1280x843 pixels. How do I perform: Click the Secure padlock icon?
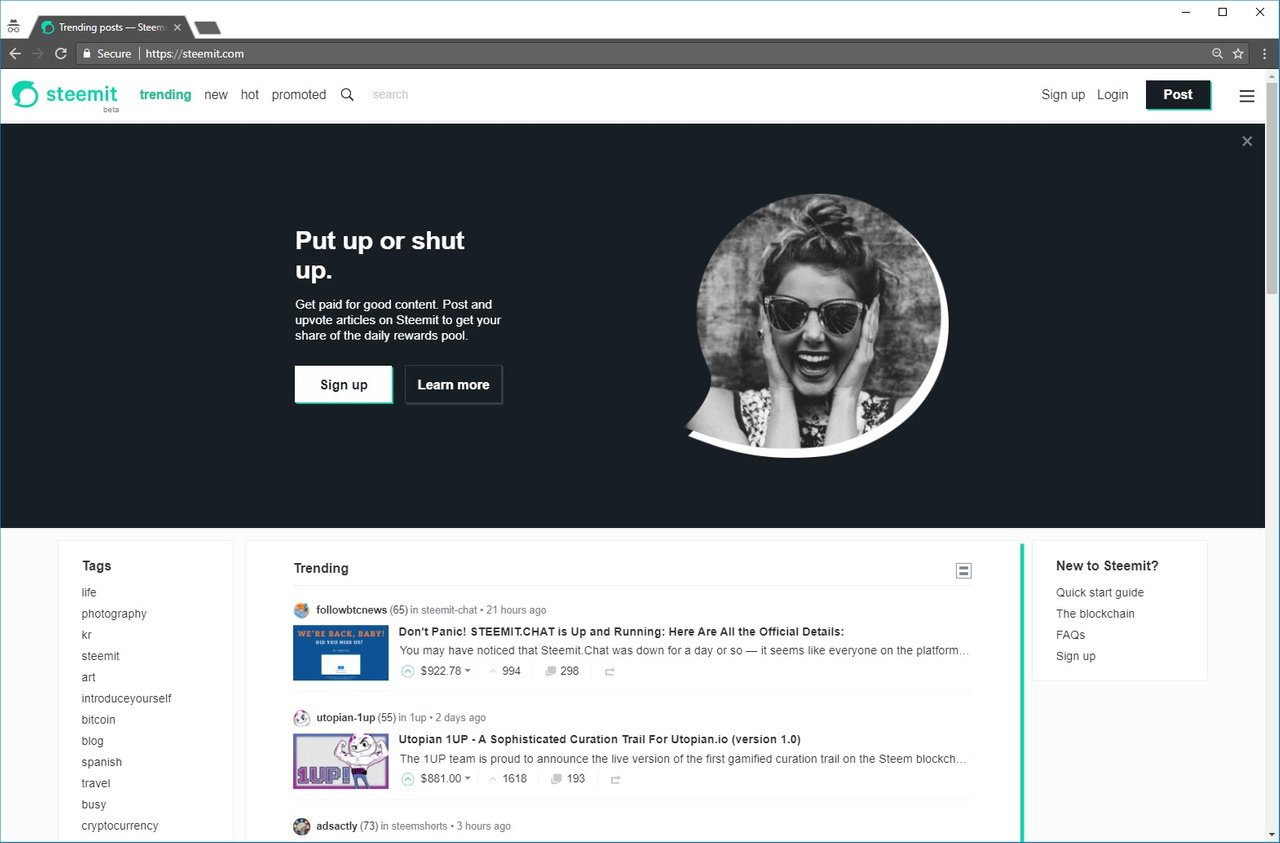point(87,54)
